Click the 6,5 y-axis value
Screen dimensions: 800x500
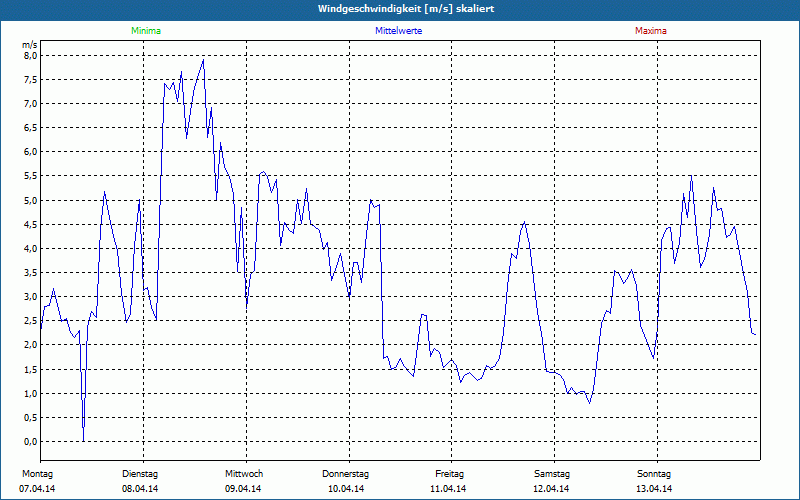pyautogui.click(x=31, y=128)
